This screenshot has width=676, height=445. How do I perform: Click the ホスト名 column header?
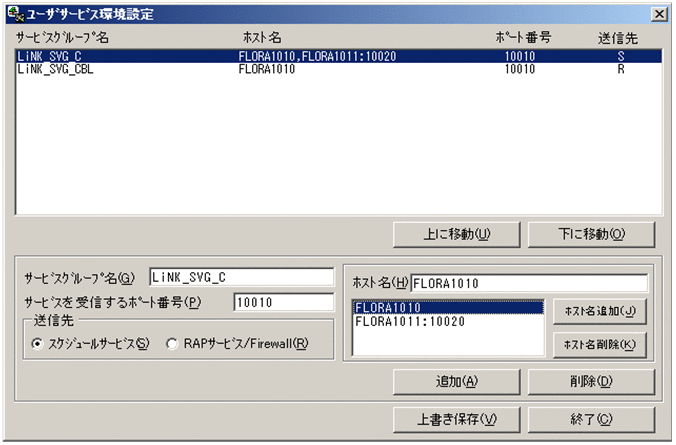click(262, 38)
